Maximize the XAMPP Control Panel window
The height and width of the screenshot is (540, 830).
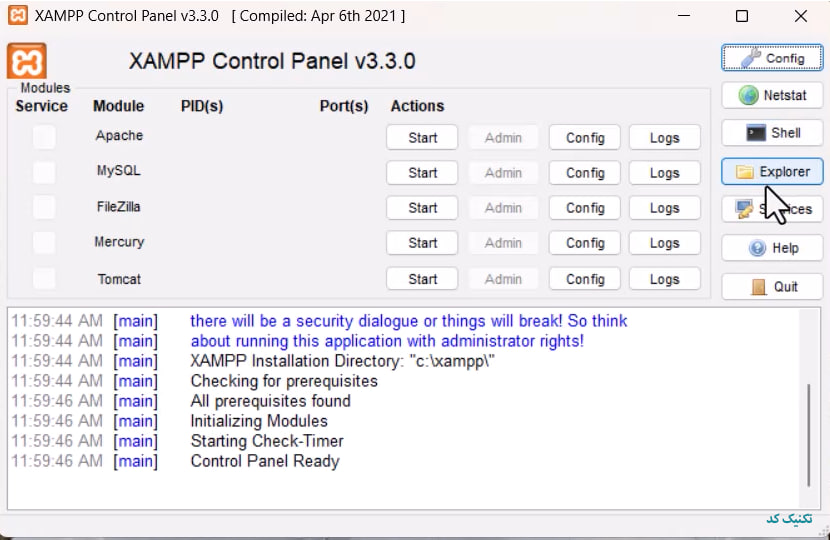[x=742, y=16]
